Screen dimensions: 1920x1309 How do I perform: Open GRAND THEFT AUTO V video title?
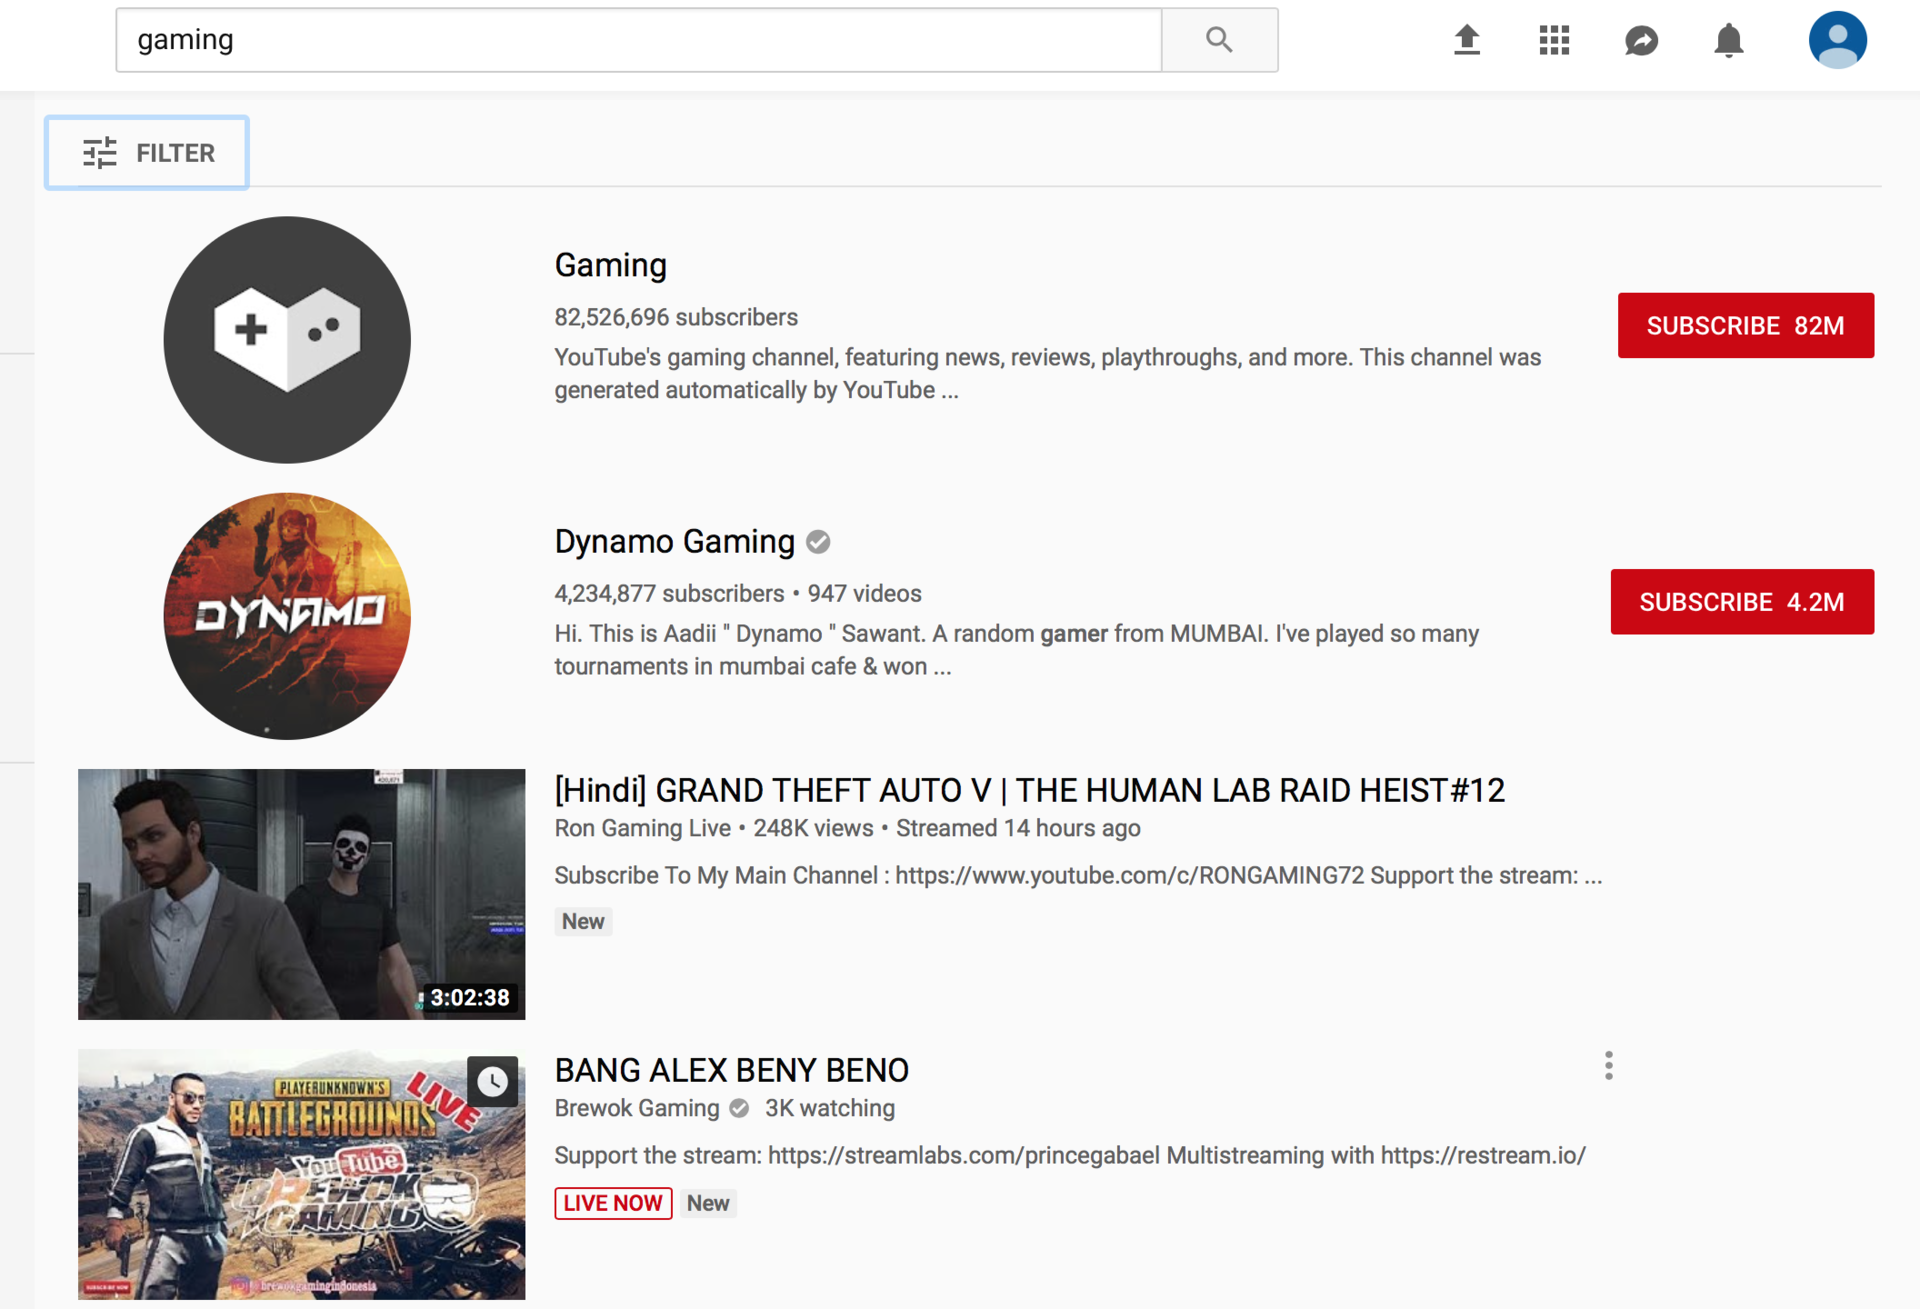pos(1028,790)
